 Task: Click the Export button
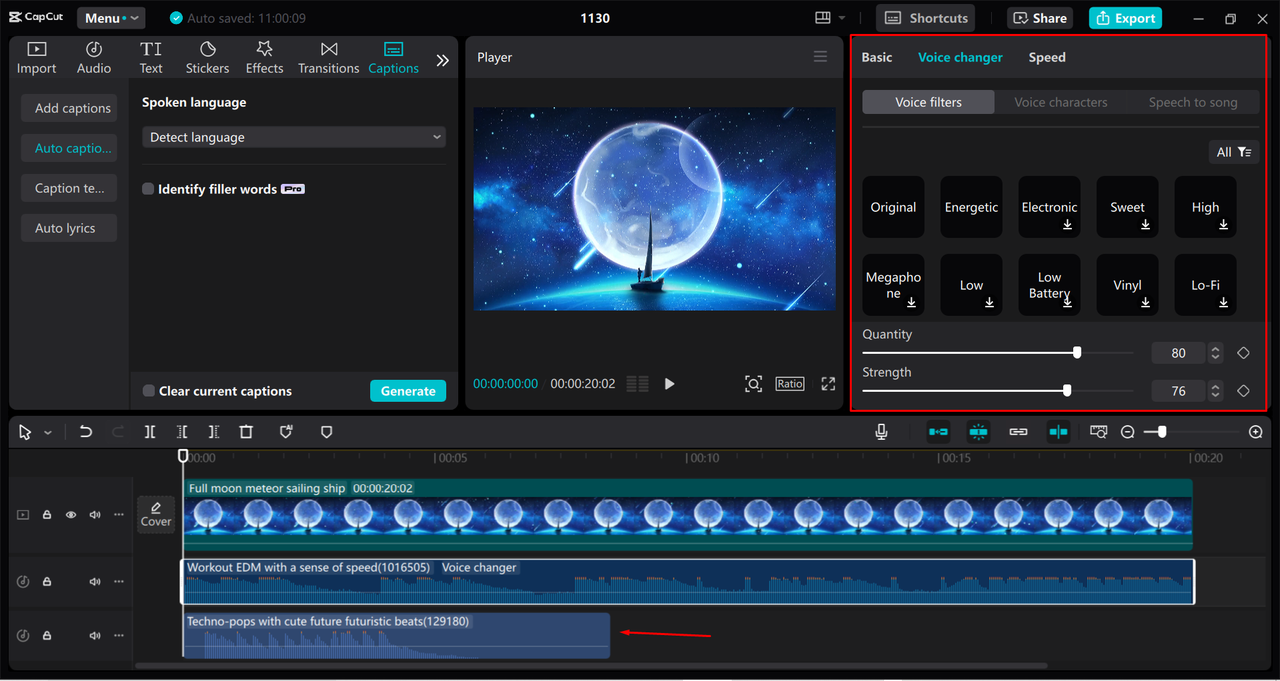pyautogui.click(x=1125, y=18)
